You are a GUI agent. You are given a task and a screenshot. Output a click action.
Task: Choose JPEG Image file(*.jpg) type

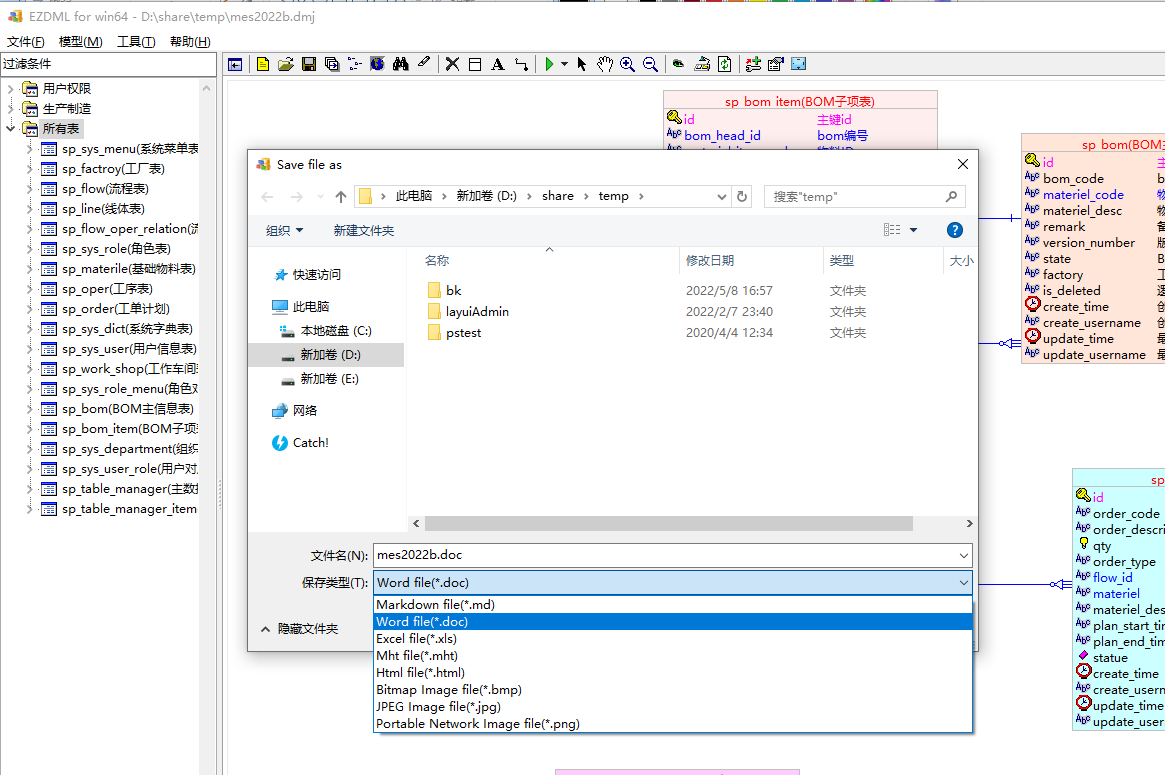click(x=672, y=707)
